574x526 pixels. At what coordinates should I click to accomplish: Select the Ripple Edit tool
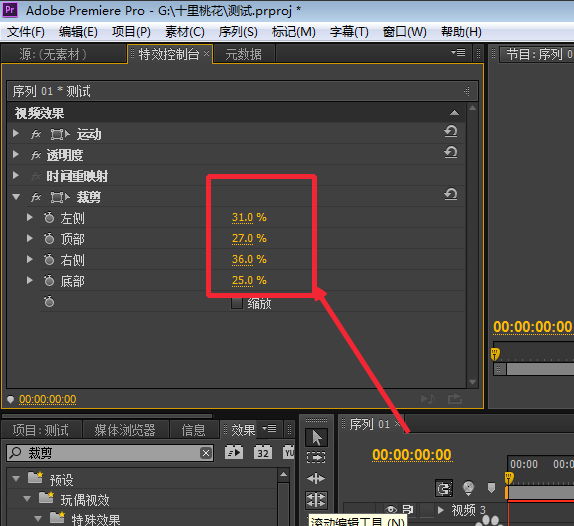point(316,478)
